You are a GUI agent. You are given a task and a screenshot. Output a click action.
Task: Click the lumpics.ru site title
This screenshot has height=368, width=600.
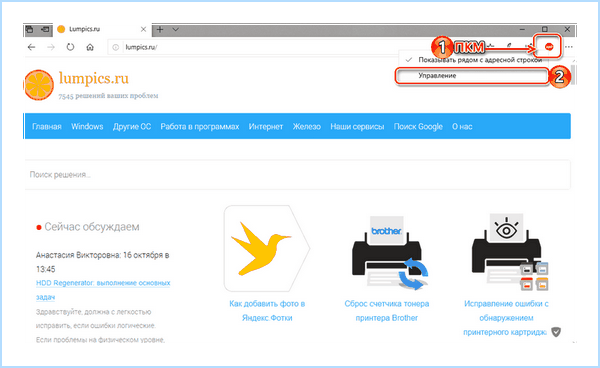[94, 78]
